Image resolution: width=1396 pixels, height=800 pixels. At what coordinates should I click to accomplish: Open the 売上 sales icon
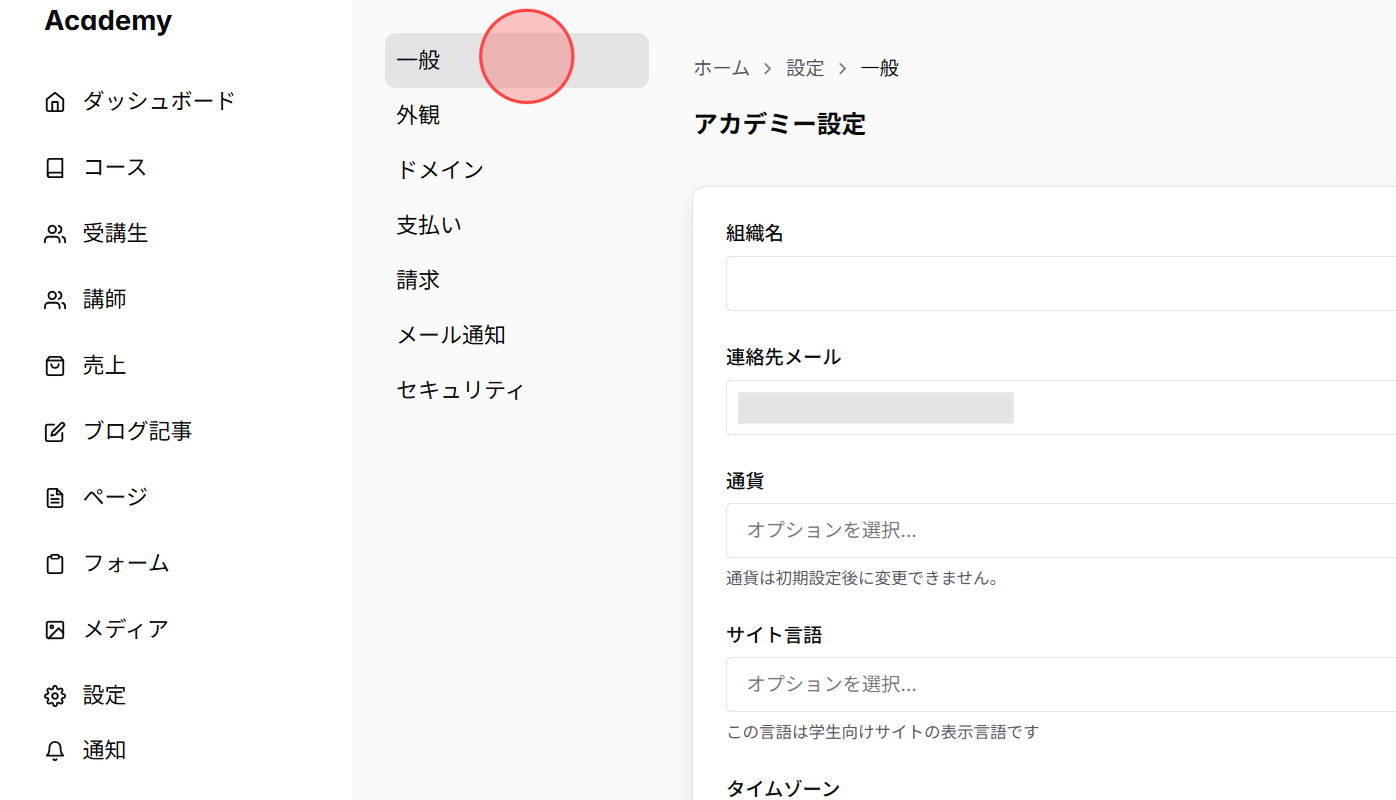coord(55,364)
